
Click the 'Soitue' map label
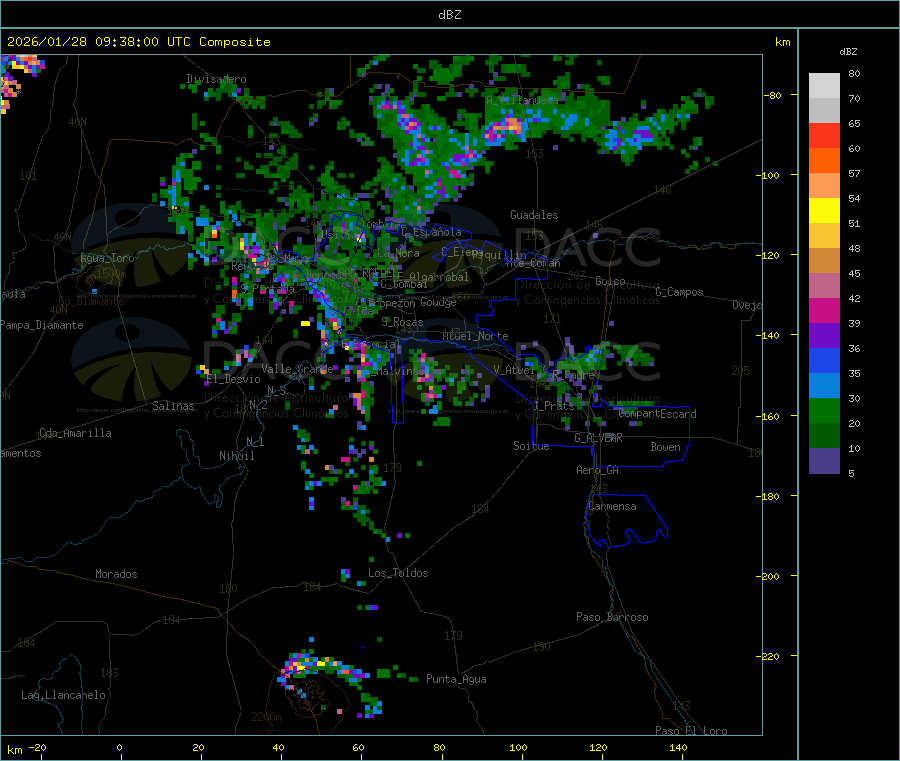pyautogui.click(x=531, y=446)
